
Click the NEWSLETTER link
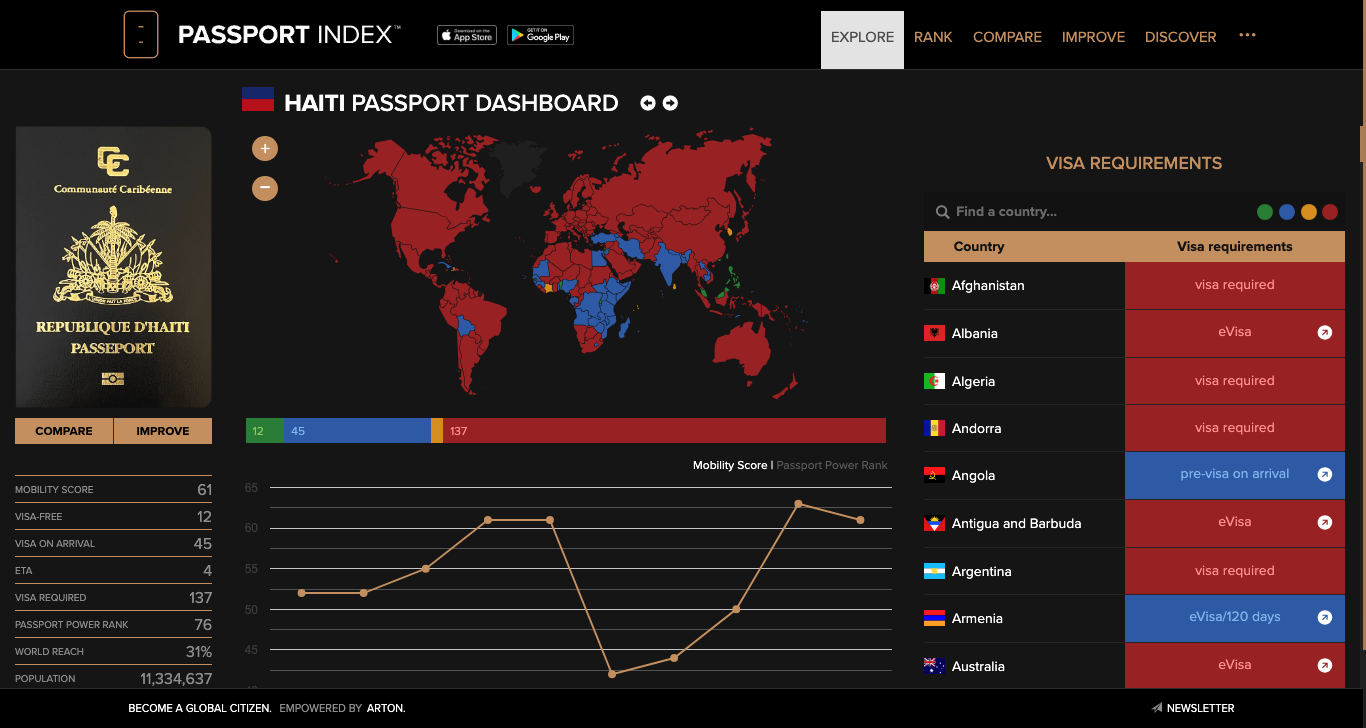coord(1200,708)
